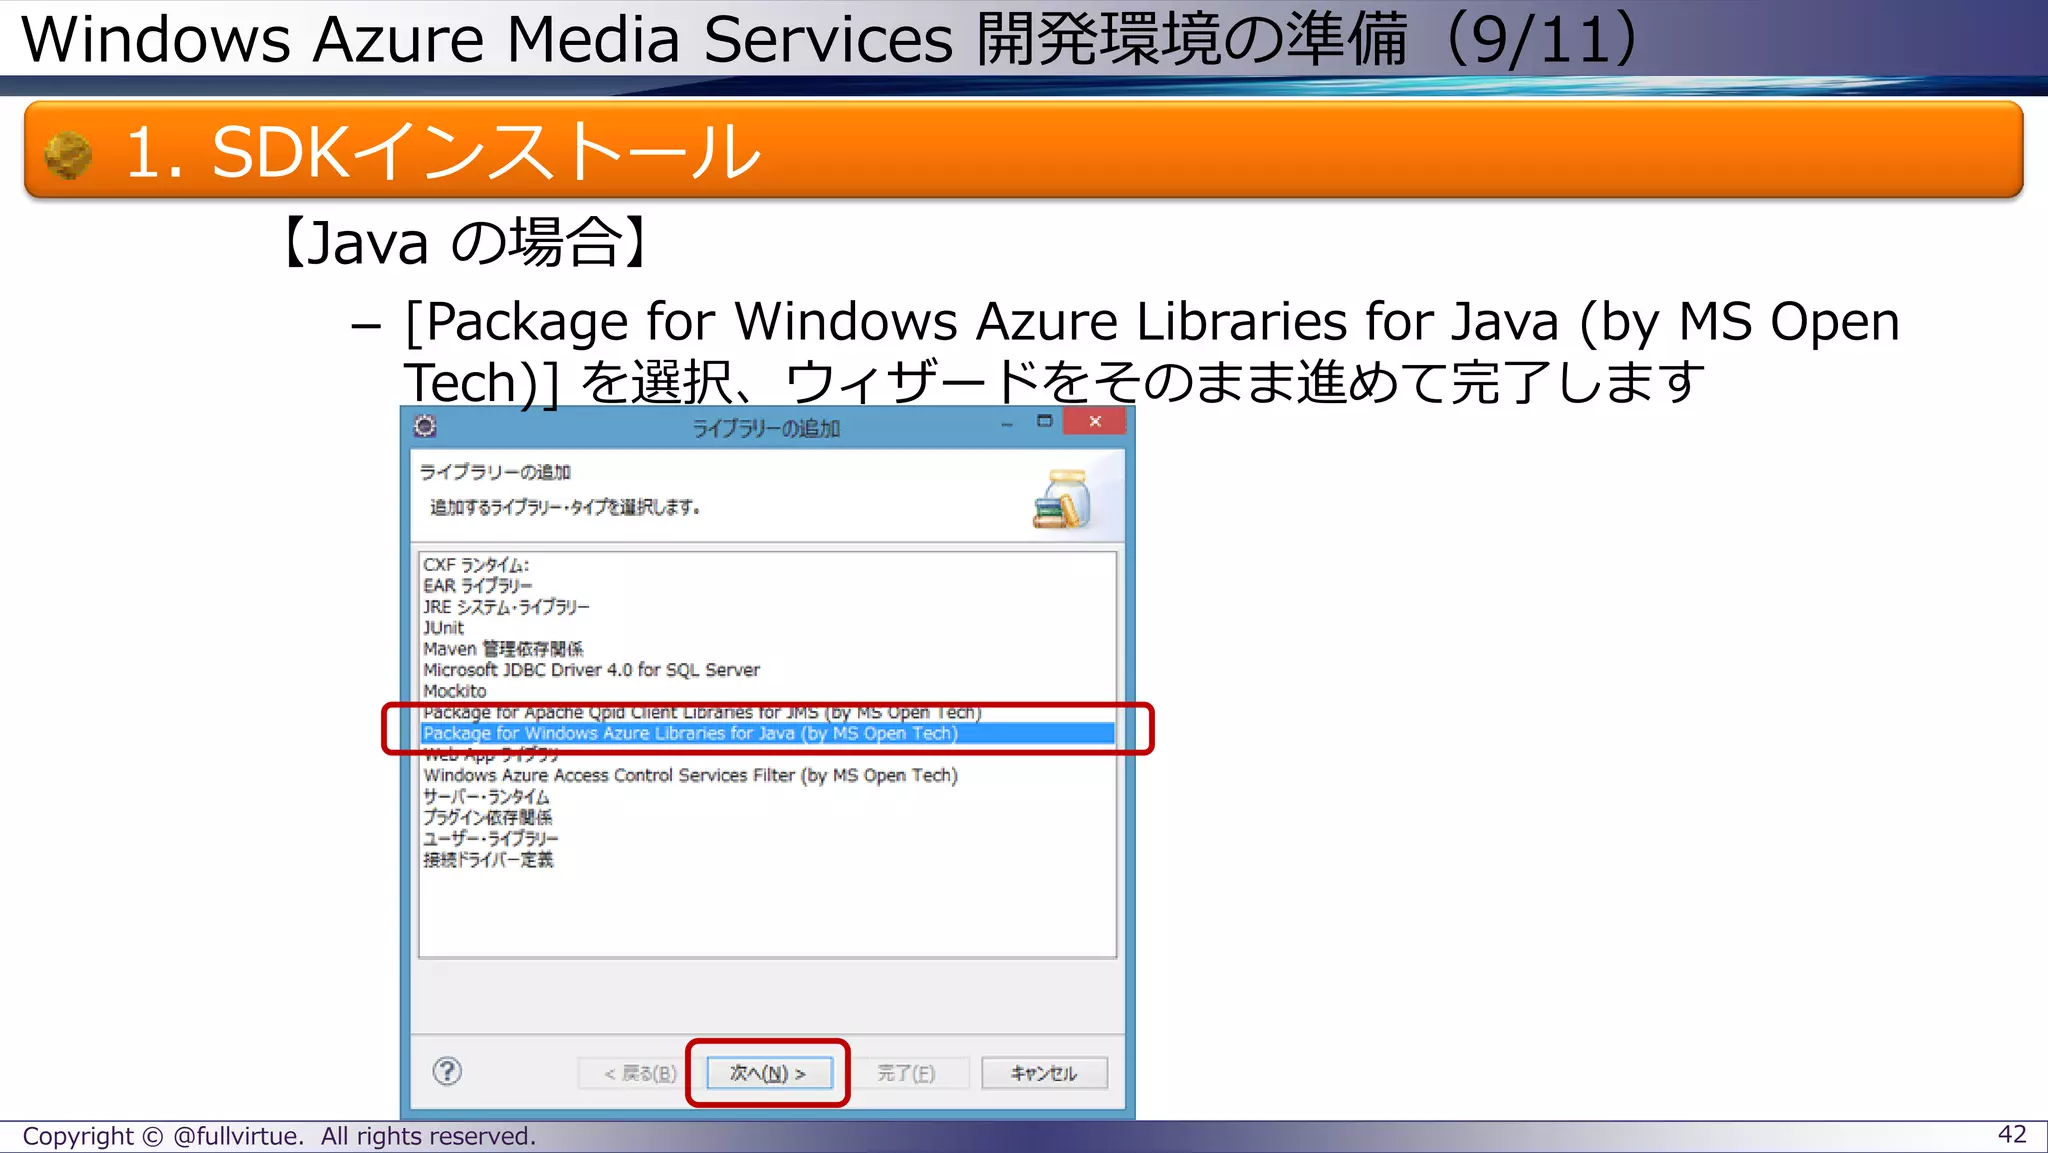Click the 完了(F) button

click(x=906, y=1073)
